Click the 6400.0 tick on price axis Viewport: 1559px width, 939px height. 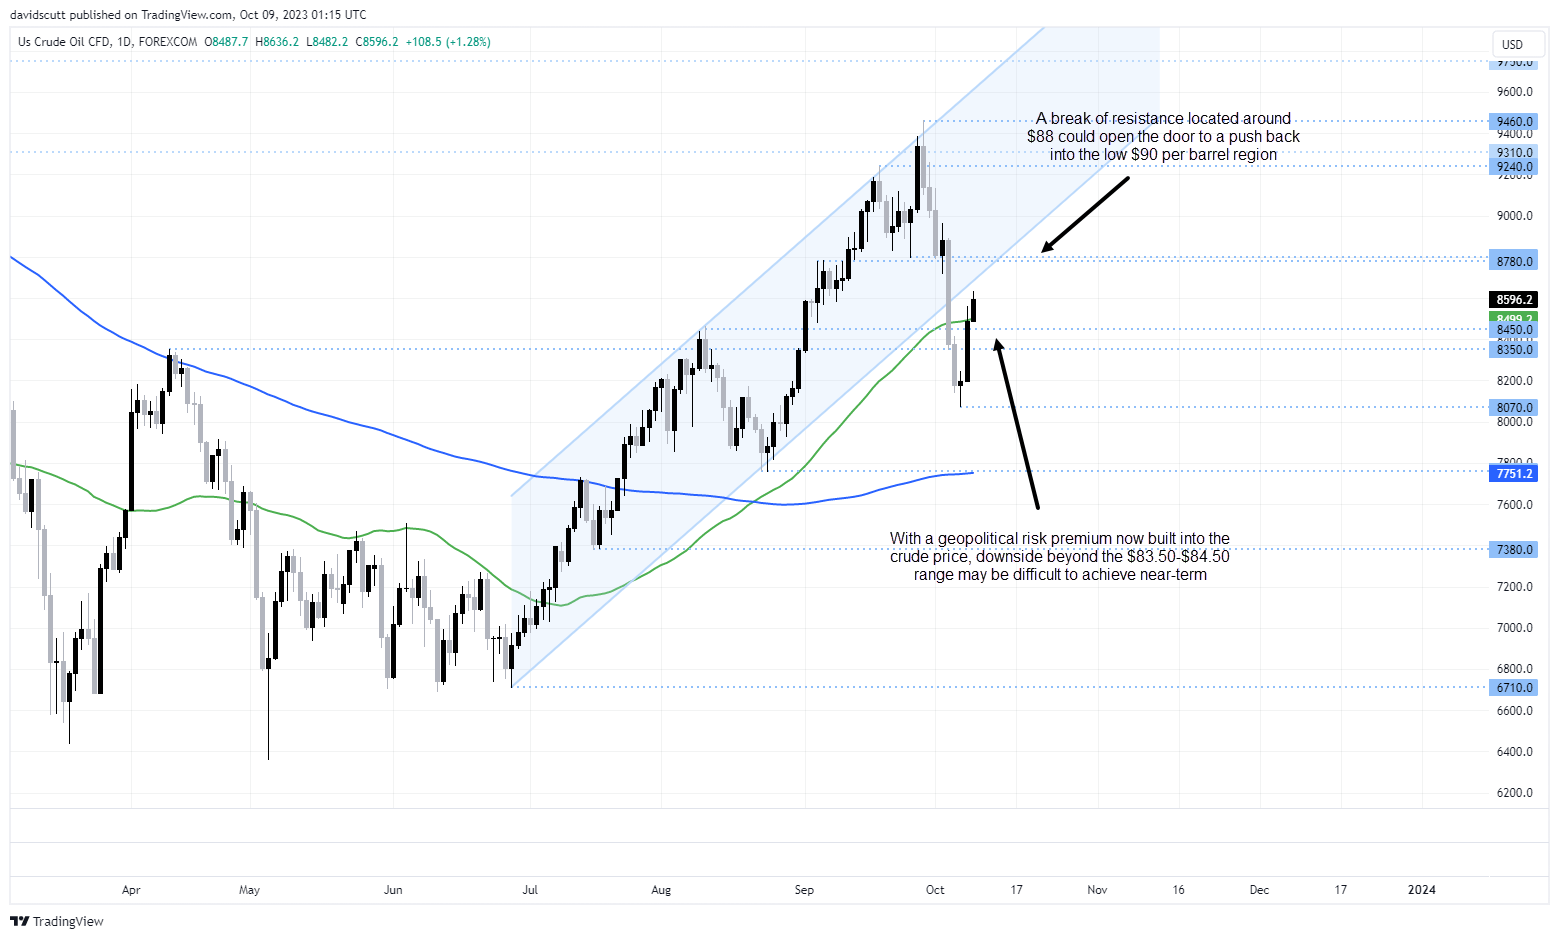(1514, 752)
